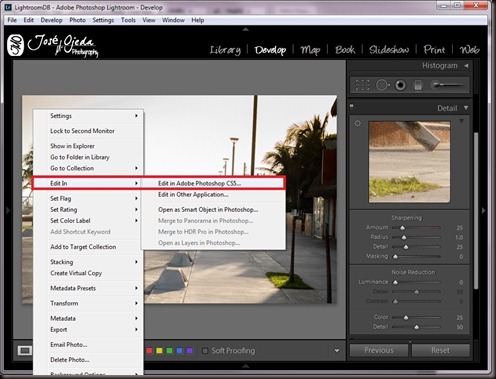Select the Spot Removal tool icon
The height and width of the screenshot is (379, 496).
pos(382,85)
